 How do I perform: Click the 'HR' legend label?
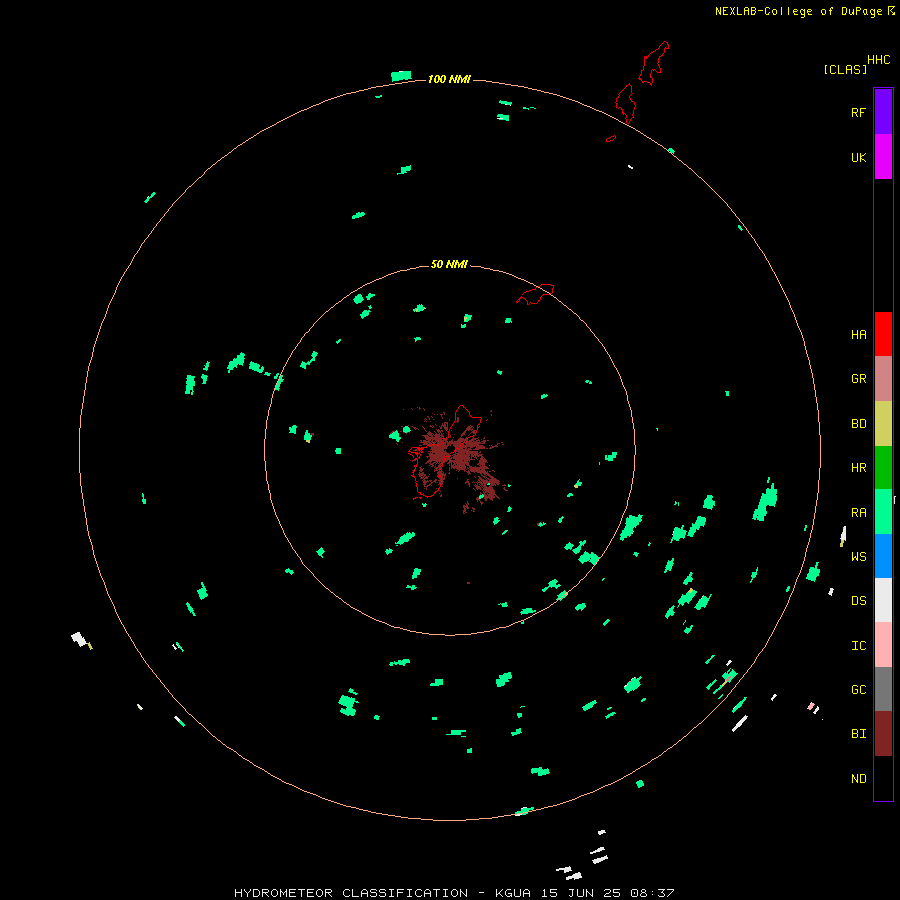pyautogui.click(x=858, y=468)
